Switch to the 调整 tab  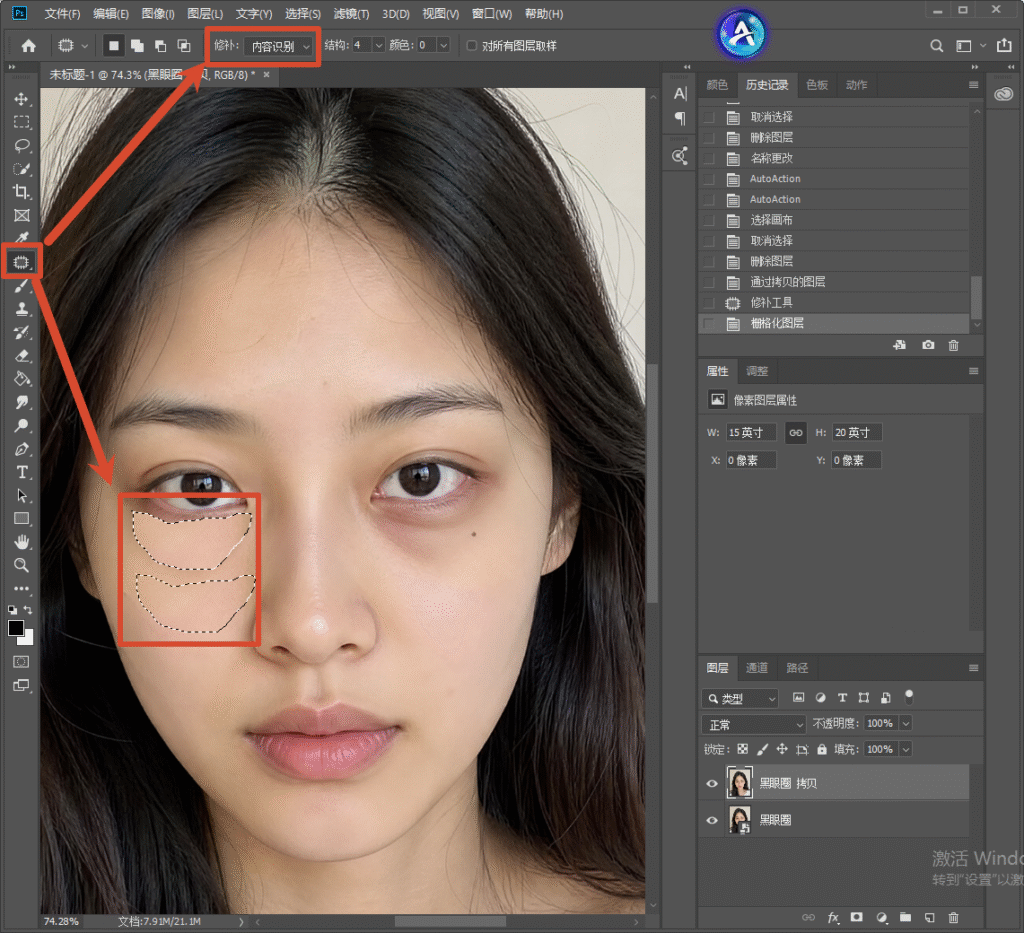(757, 371)
